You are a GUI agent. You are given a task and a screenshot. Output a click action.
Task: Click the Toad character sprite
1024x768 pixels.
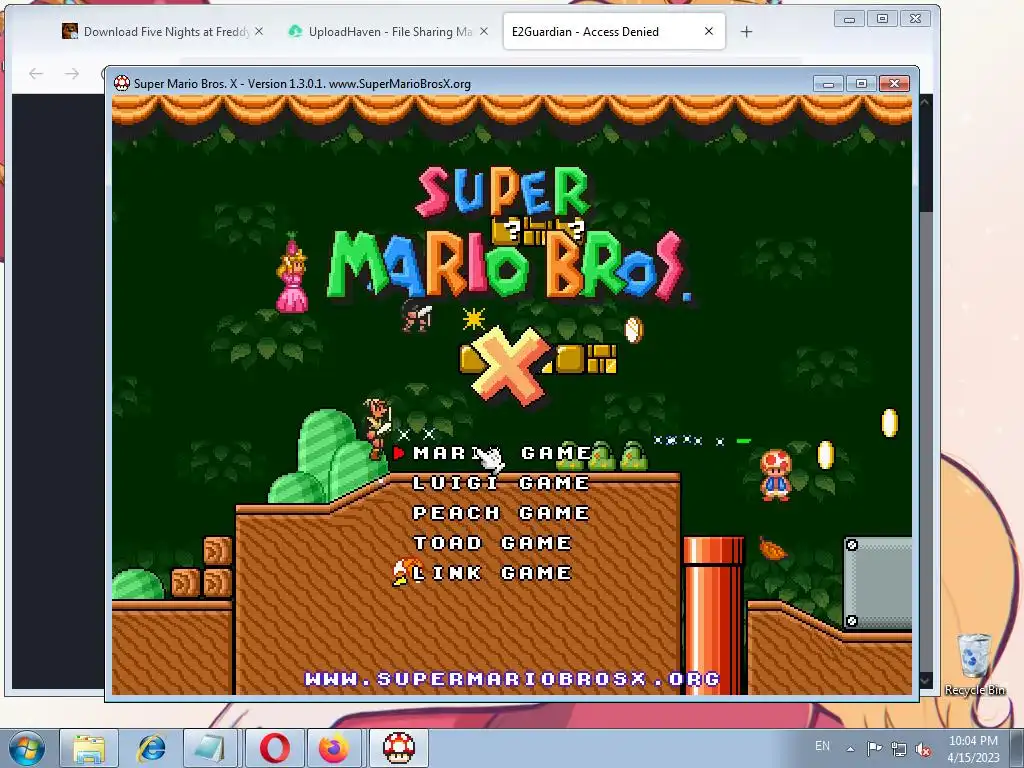point(776,475)
